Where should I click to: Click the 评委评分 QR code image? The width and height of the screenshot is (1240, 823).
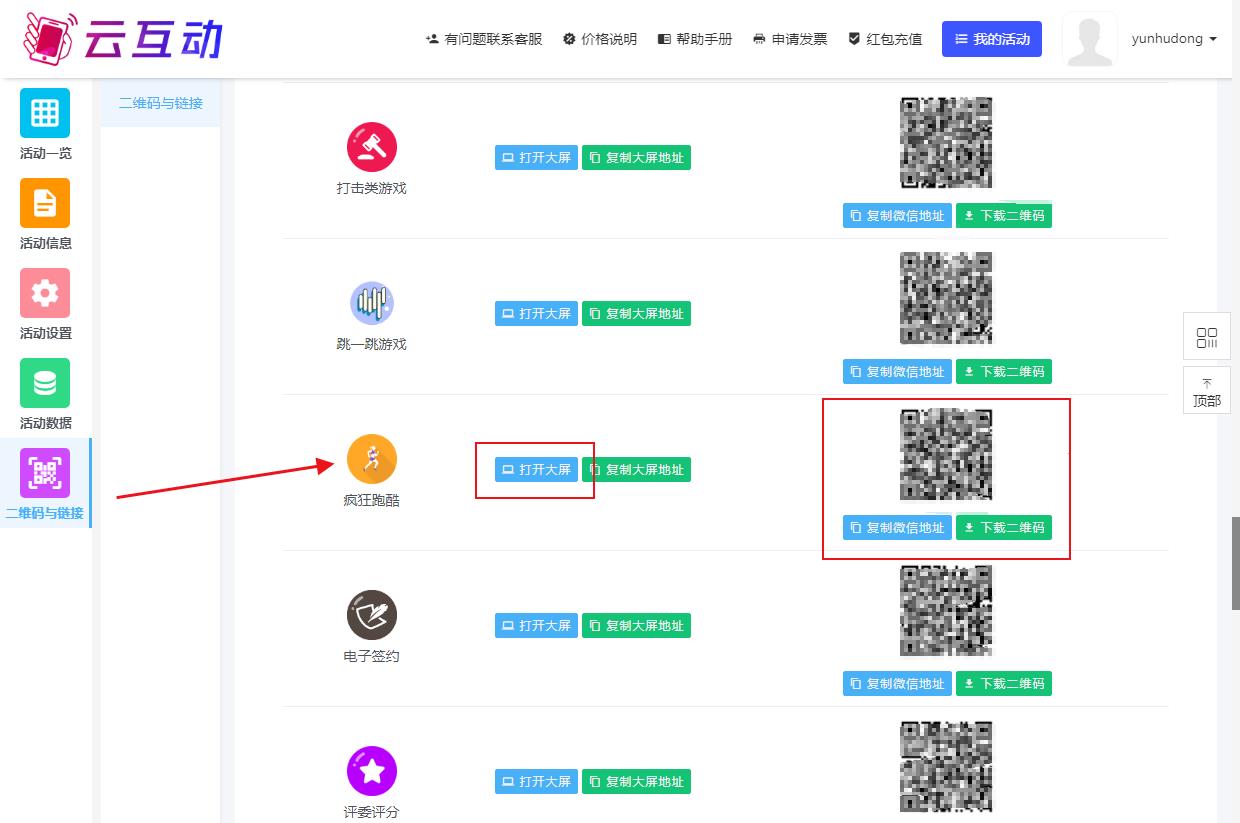click(x=947, y=767)
